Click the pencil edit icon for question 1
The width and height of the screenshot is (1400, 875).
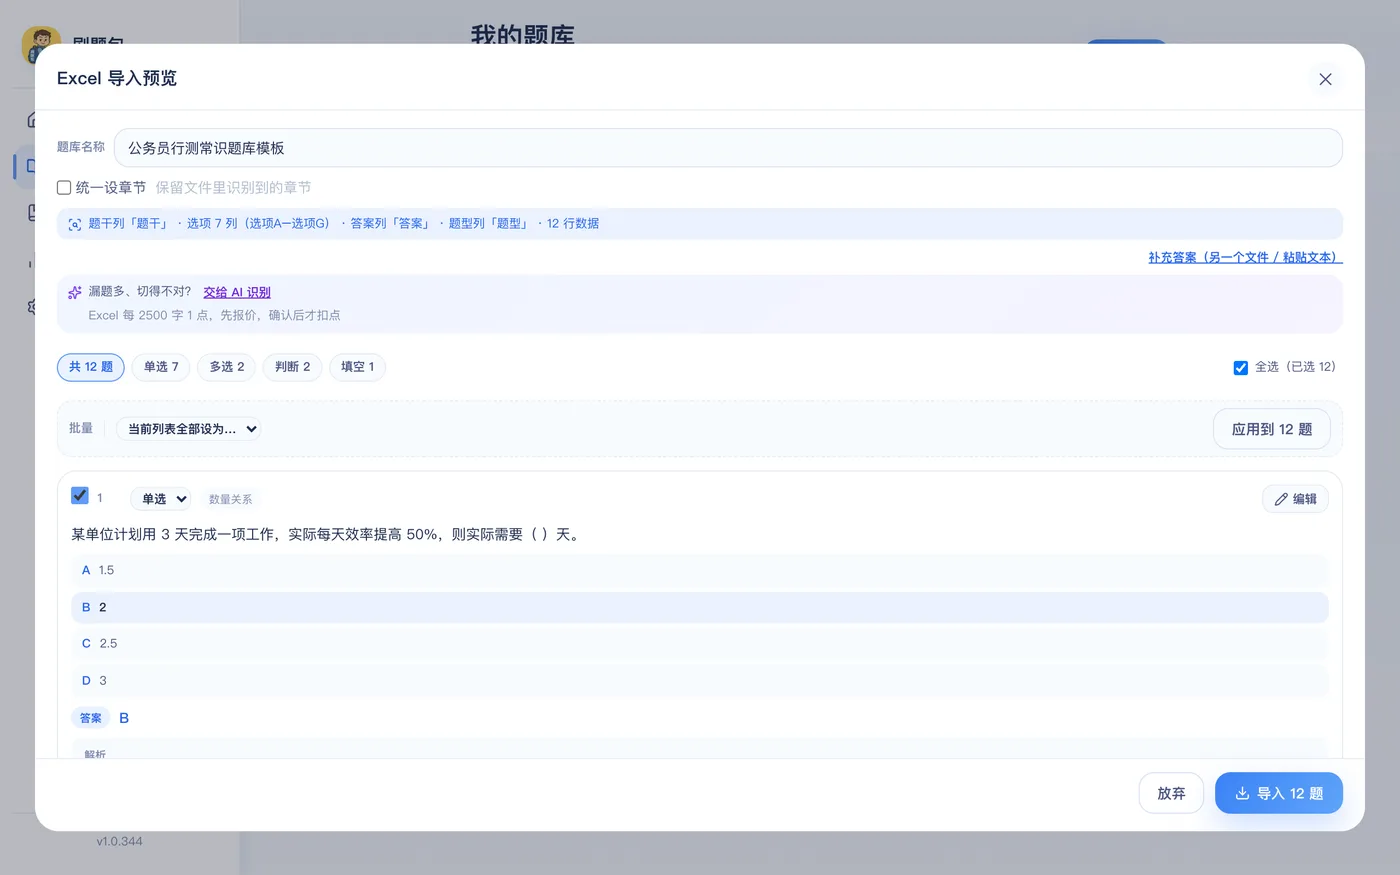(1281, 499)
